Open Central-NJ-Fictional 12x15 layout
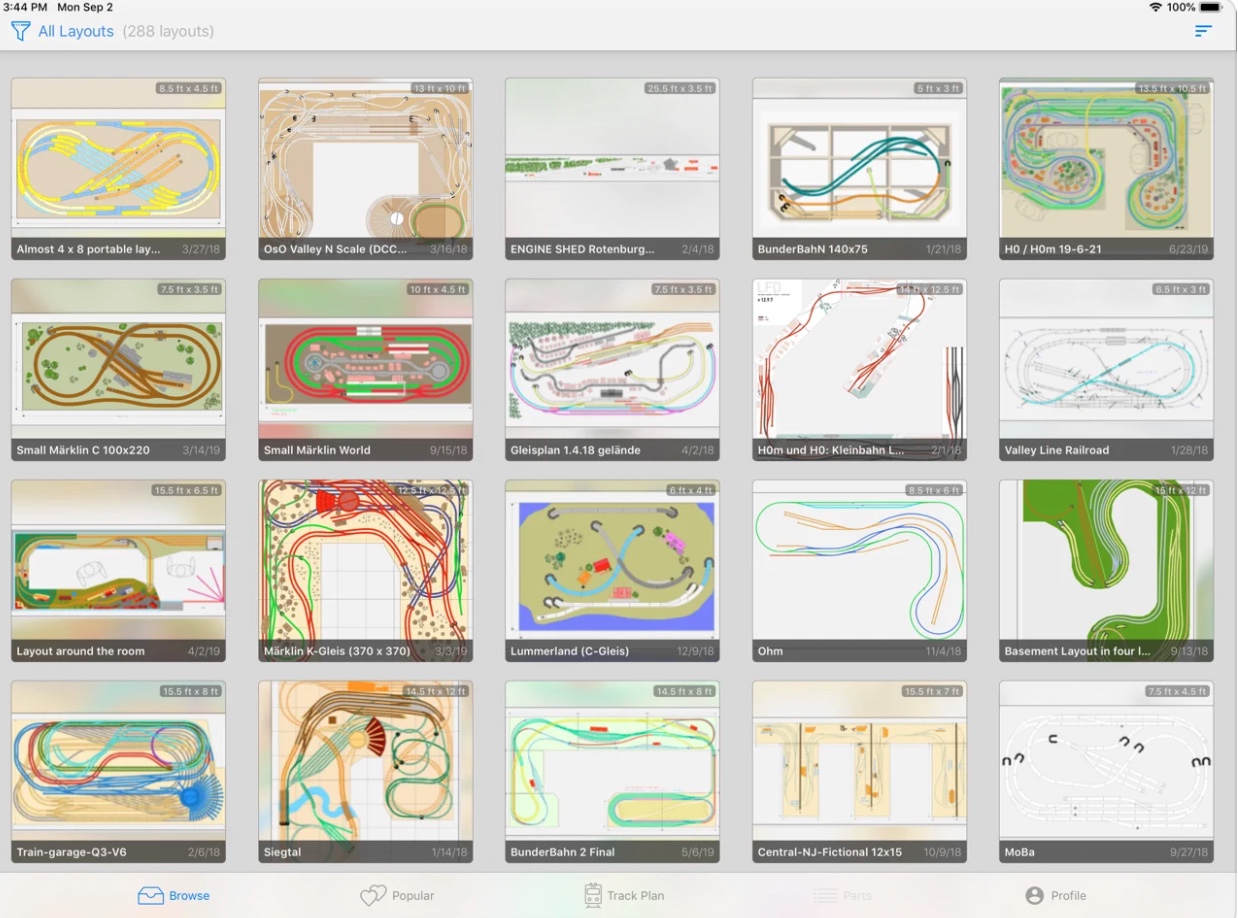Image resolution: width=1238 pixels, height=918 pixels. (x=859, y=772)
